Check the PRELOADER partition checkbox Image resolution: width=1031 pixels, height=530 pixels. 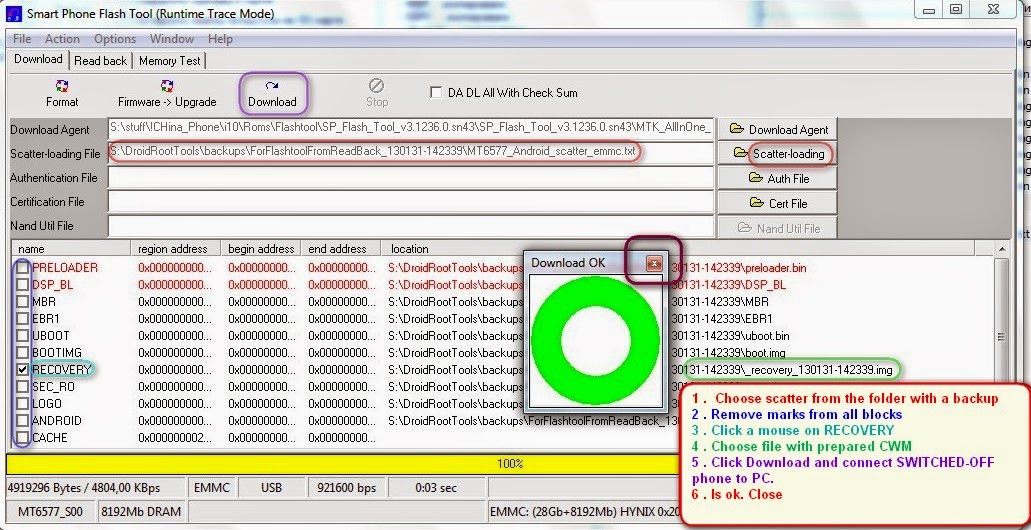tap(23, 268)
